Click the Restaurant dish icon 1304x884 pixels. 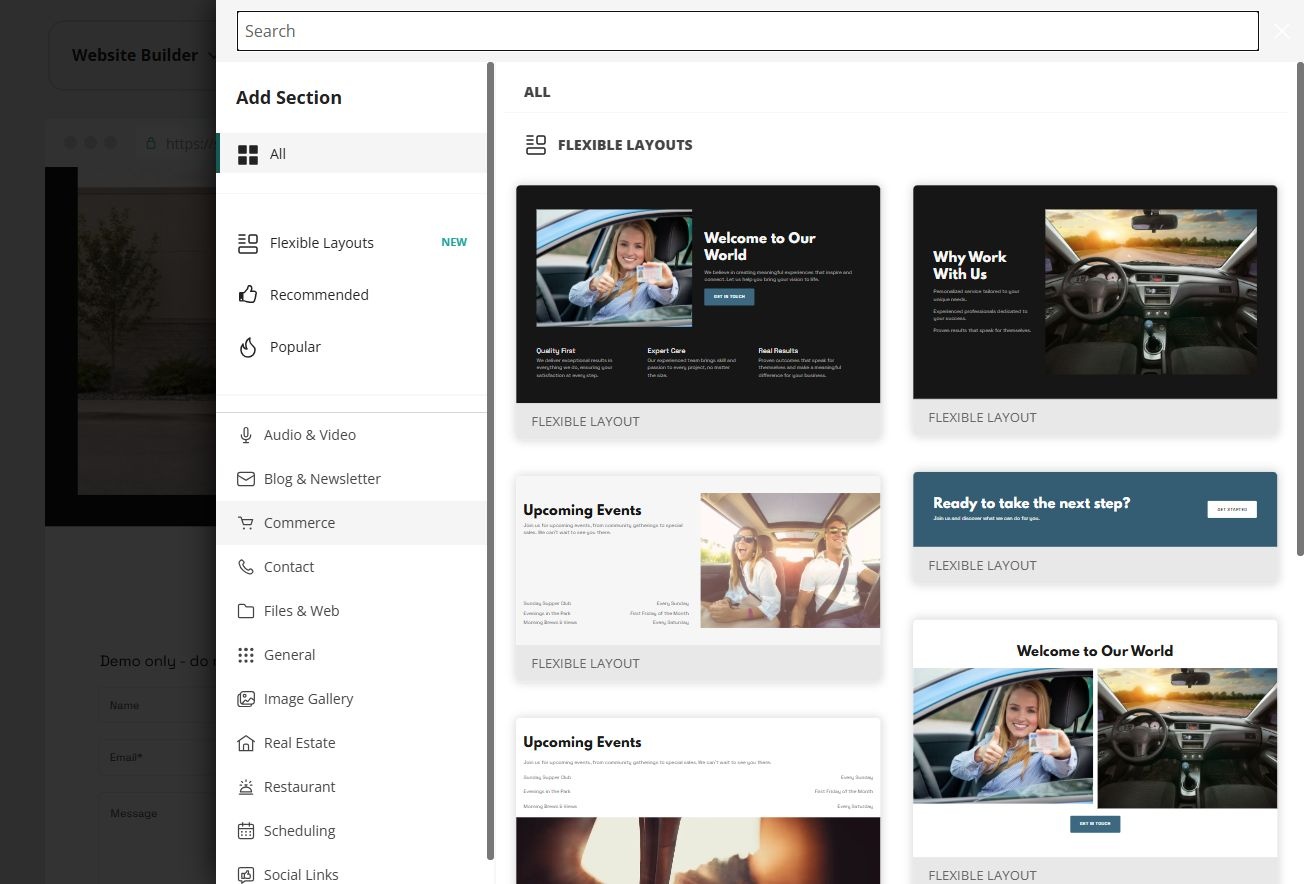(246, 787)
